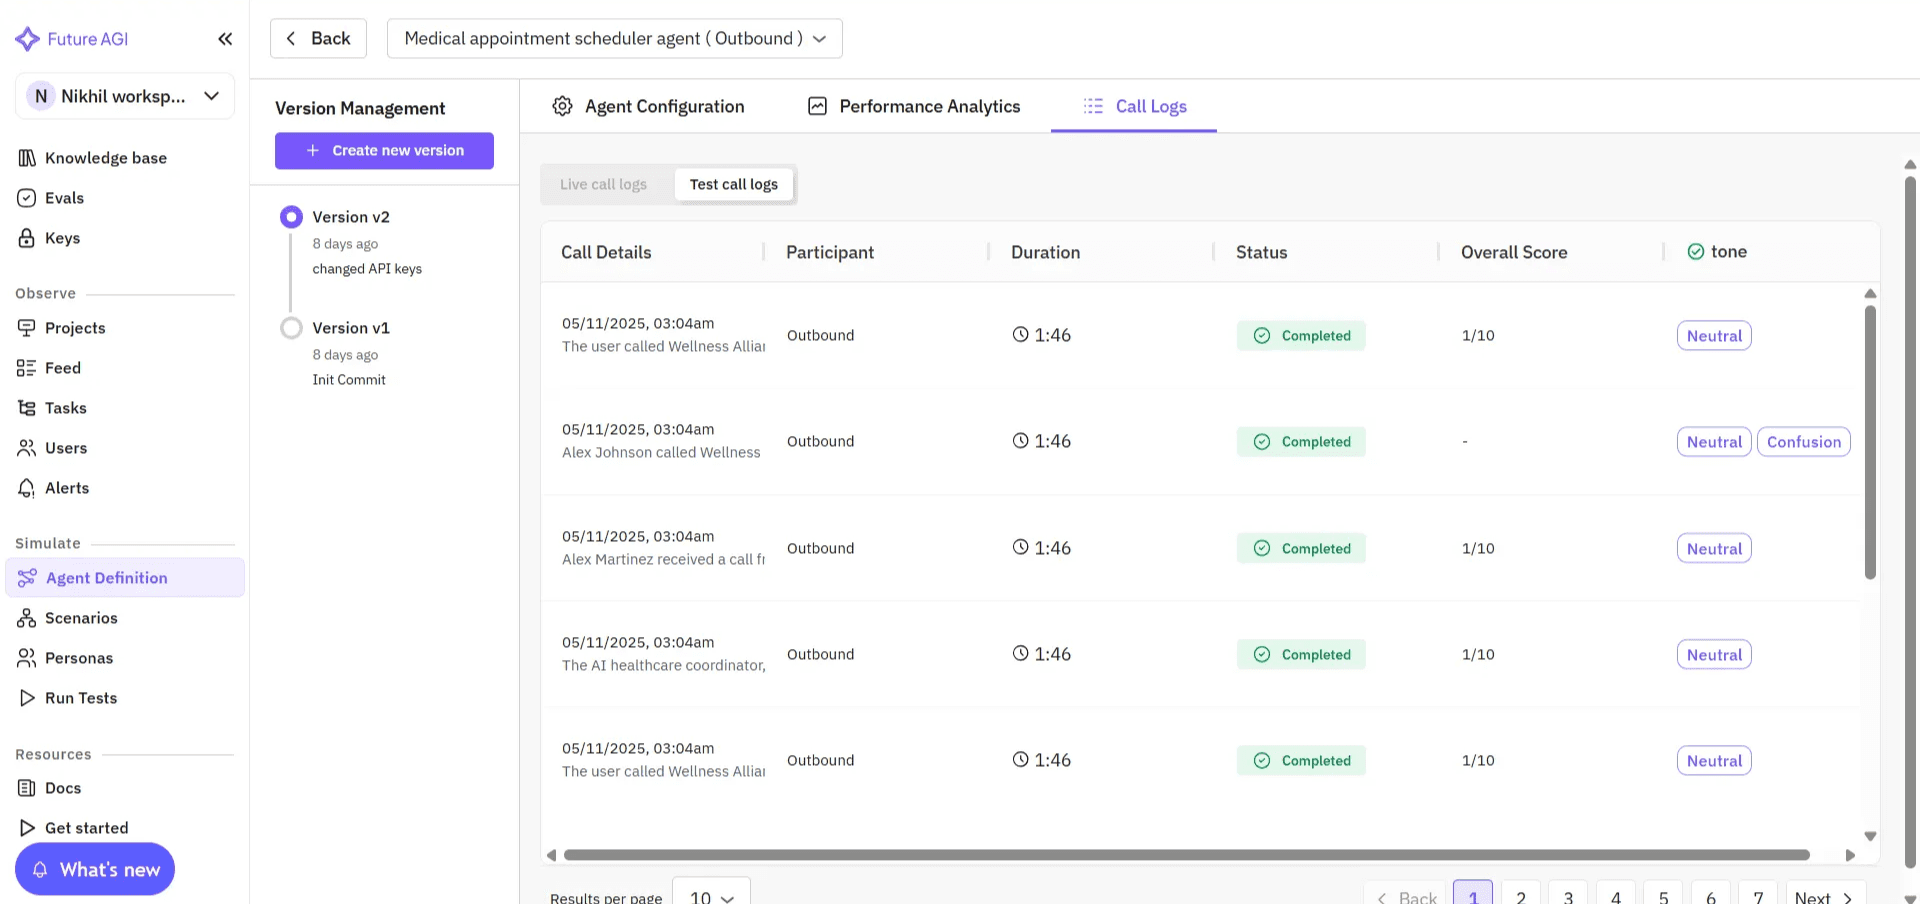Viewport: 1920px width, 904px height.
Task: Click the Back button at top
Action: tap(318, 38)
